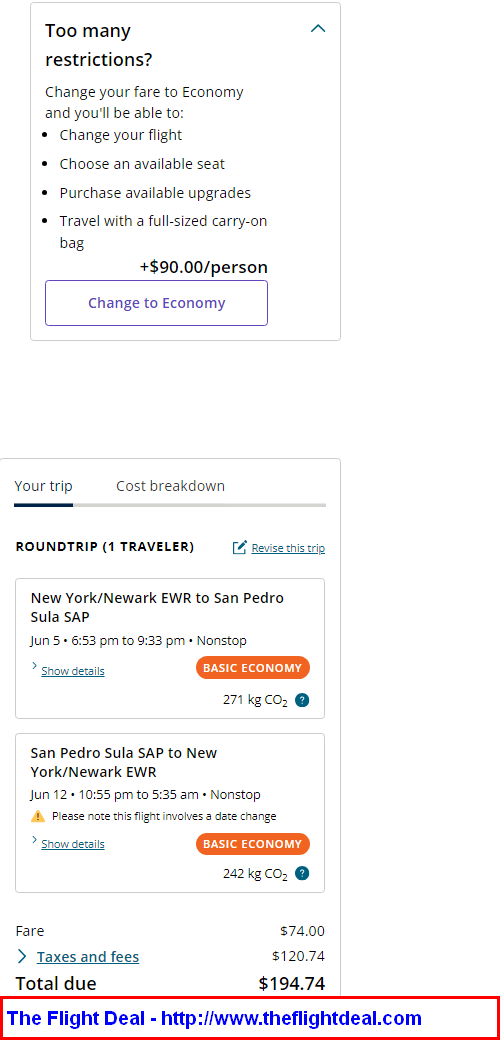Click the date change warning triangle icon
Screen dimensions: 500x1040
click(x=38, y=816)
